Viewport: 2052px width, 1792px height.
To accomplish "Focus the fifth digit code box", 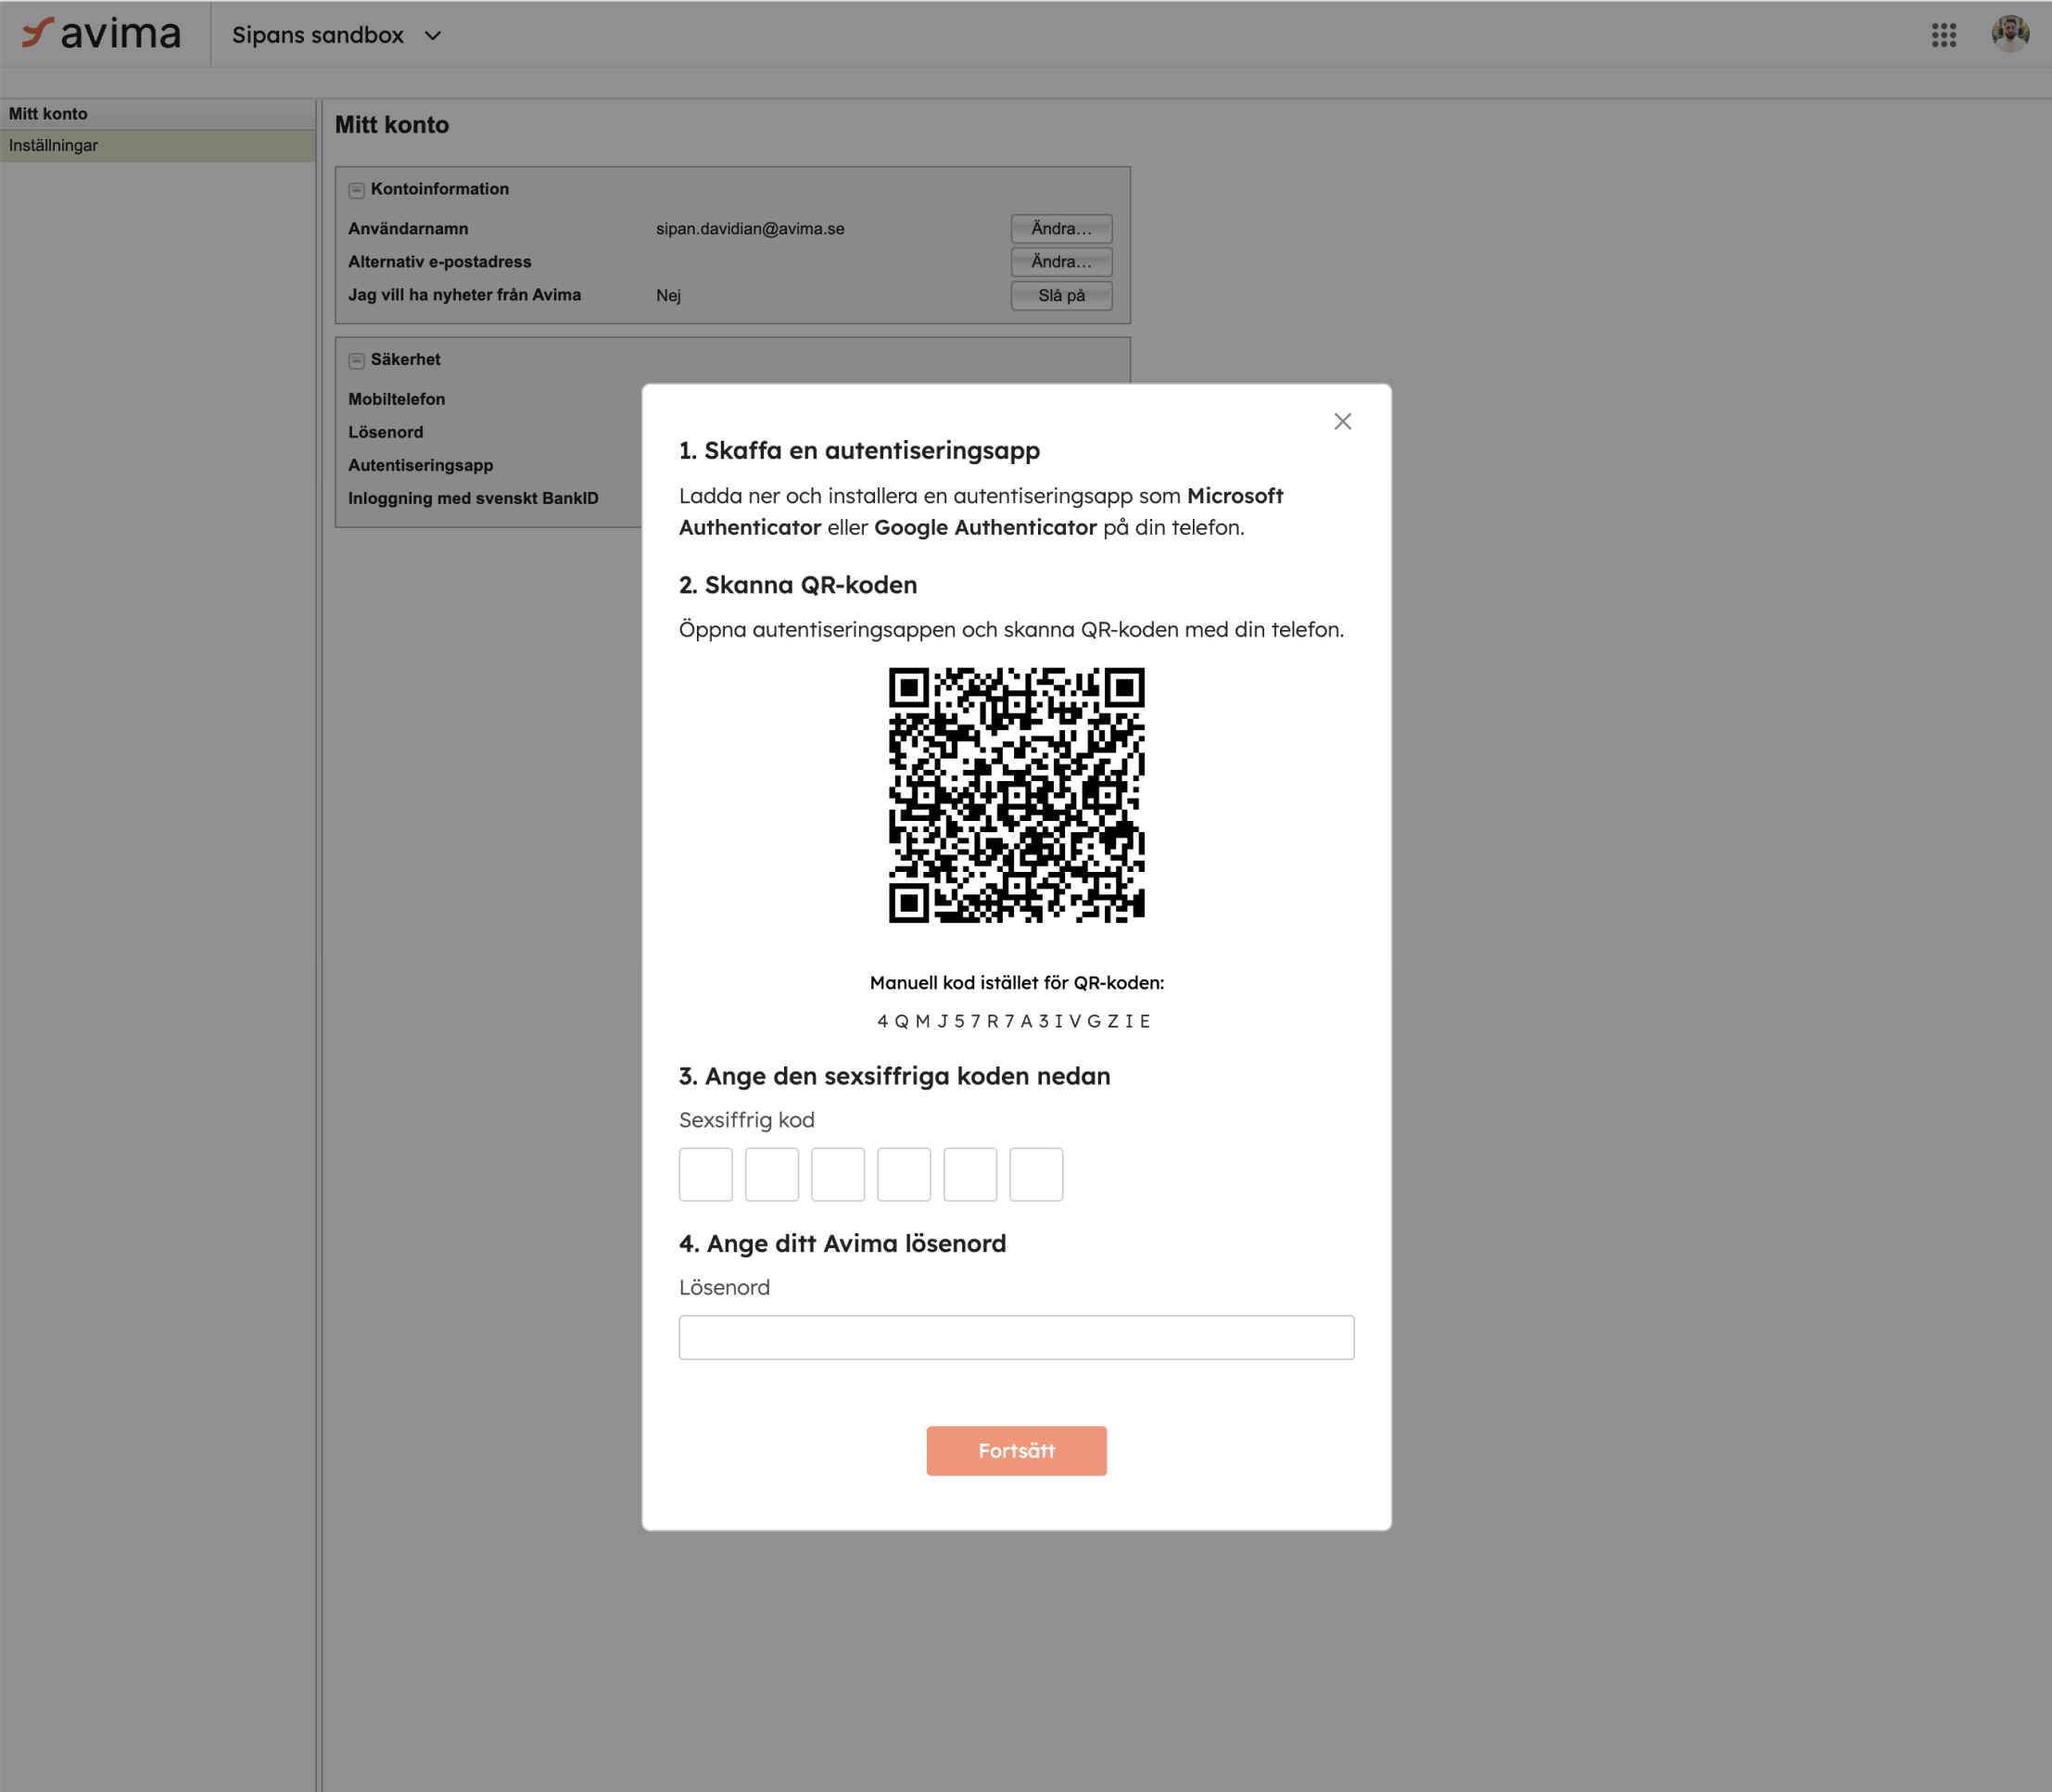I will pyautogui.click(x=970, y=1174).
